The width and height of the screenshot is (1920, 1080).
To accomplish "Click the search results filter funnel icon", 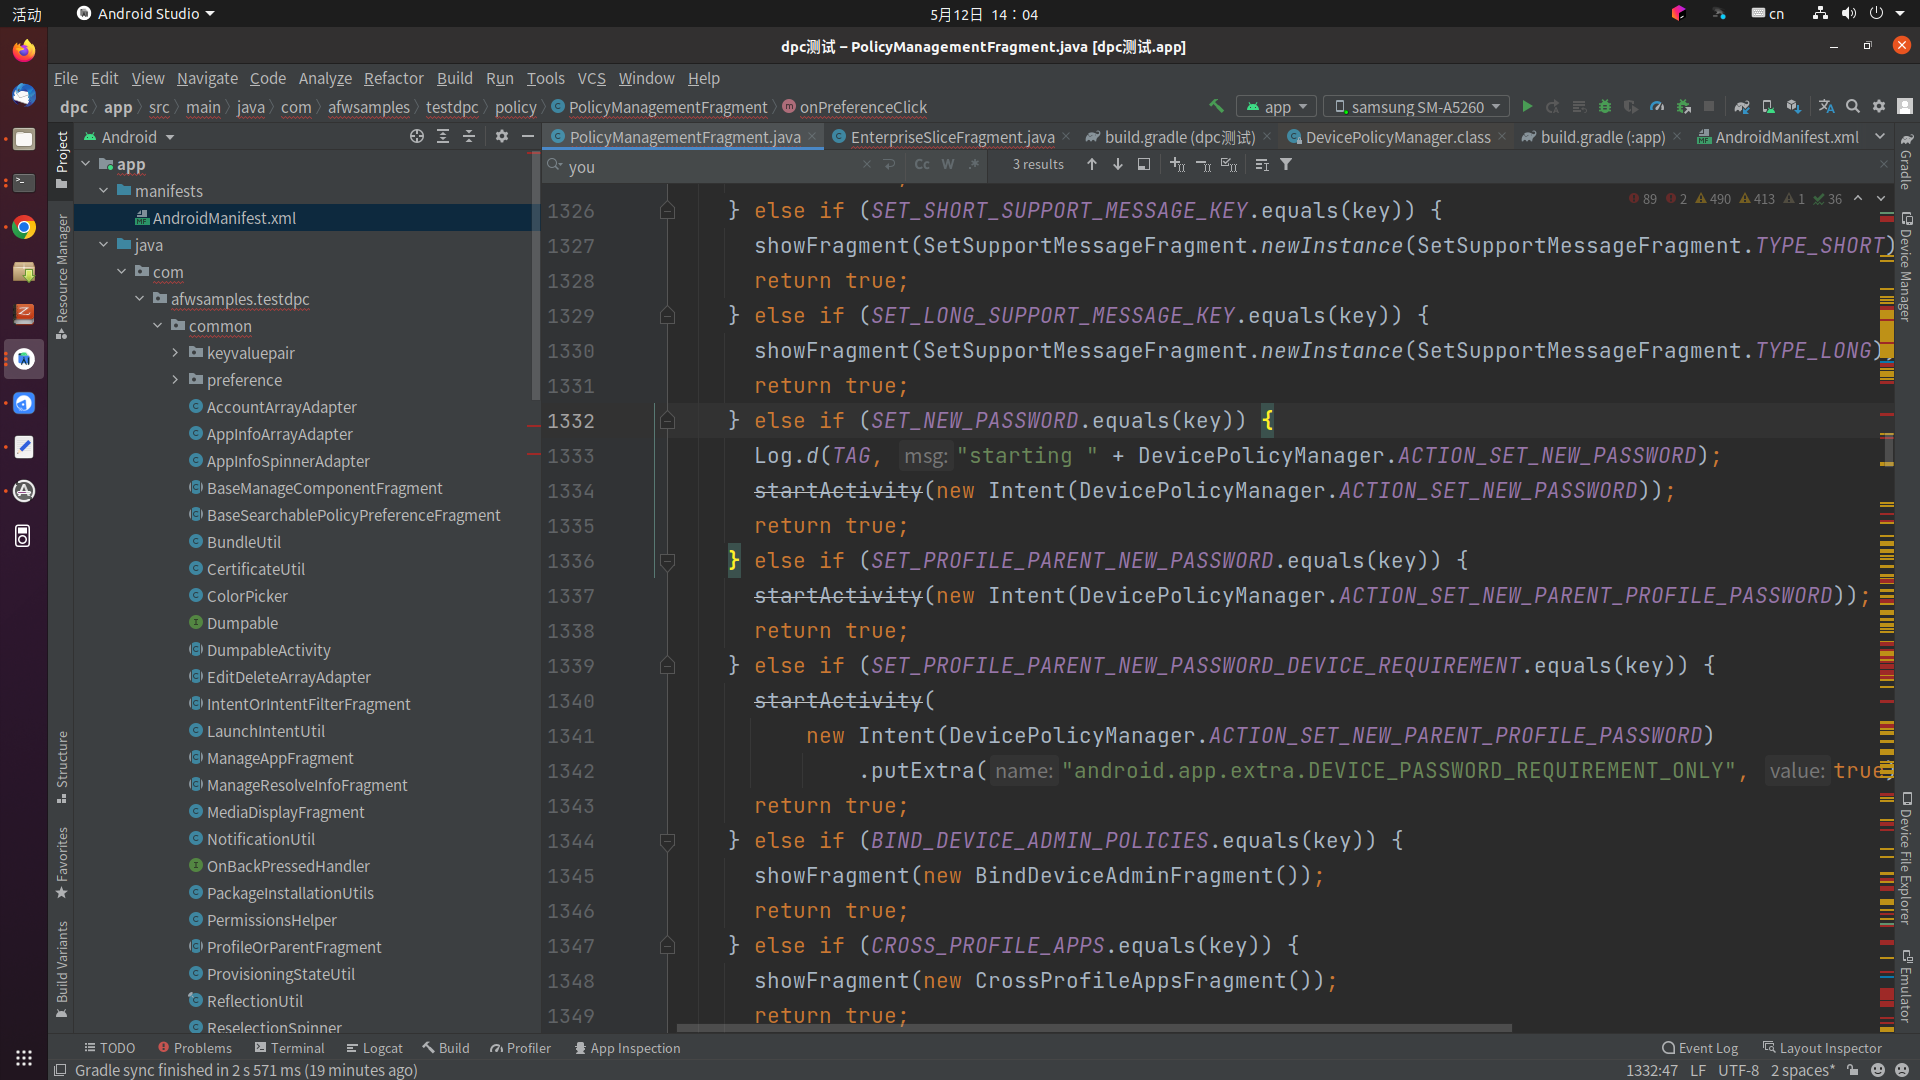I will point(1286,164).
